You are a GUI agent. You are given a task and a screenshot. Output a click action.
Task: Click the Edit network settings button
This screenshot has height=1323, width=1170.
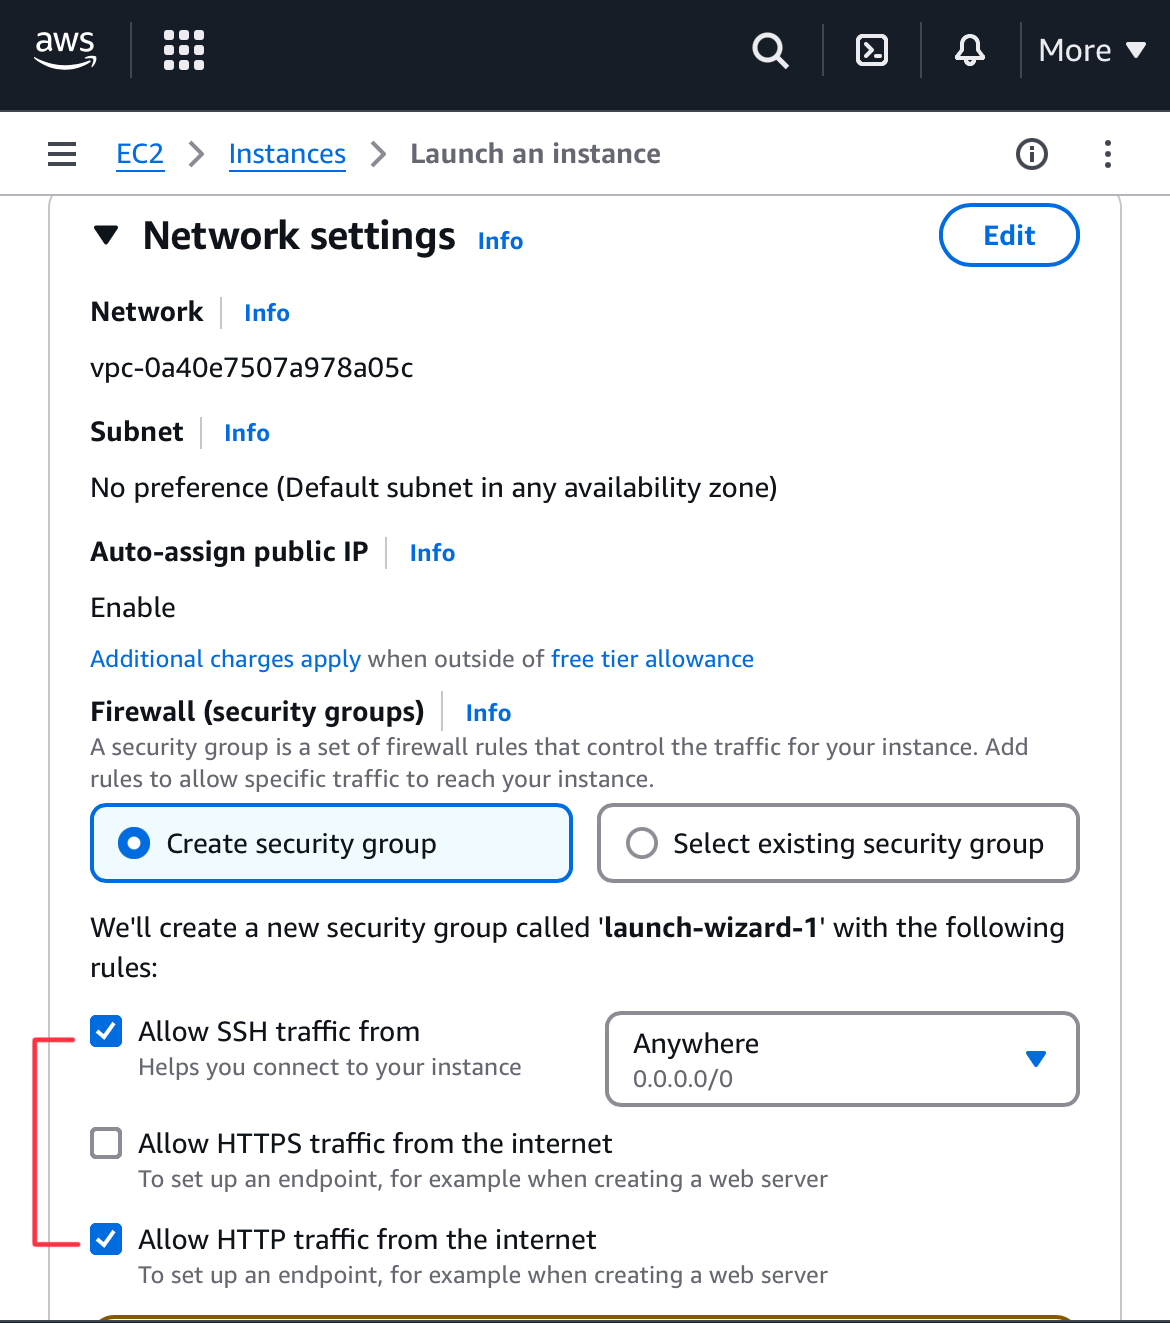pos(1008,236)
